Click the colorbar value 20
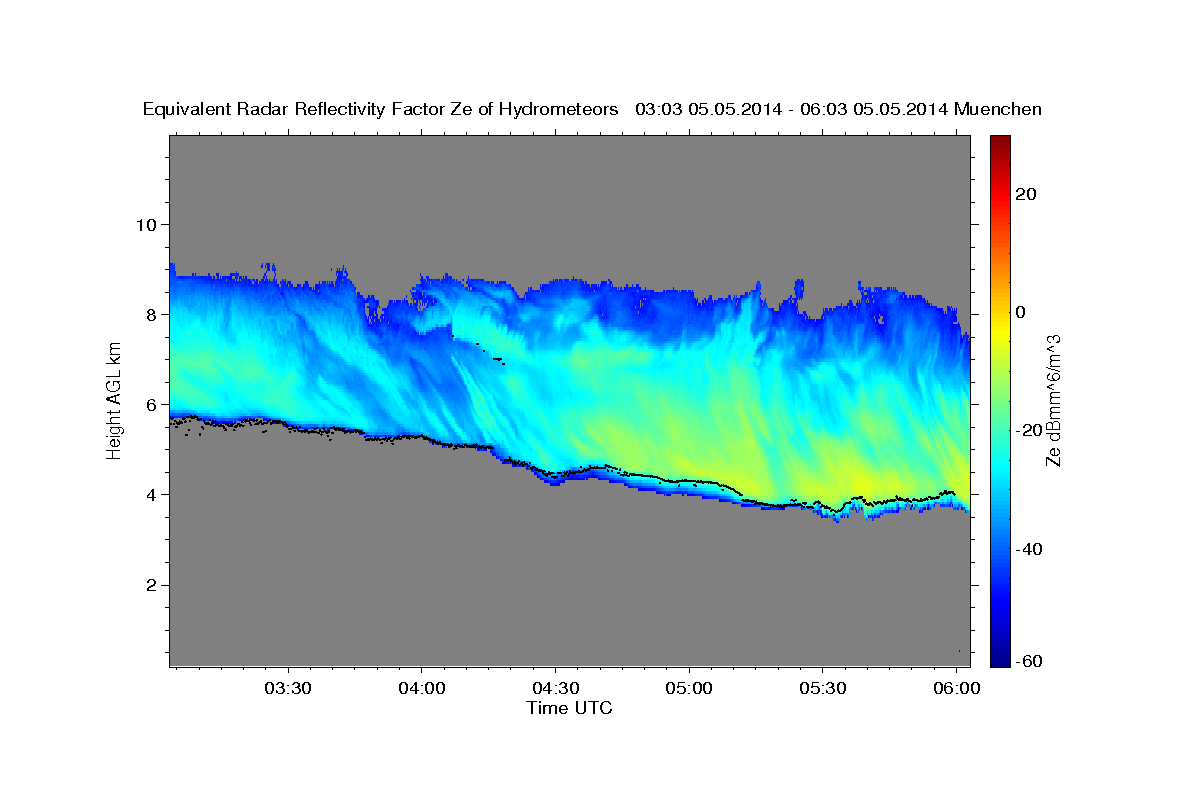This screenshot has height=800, width=1200. [x=1025, y=194]
